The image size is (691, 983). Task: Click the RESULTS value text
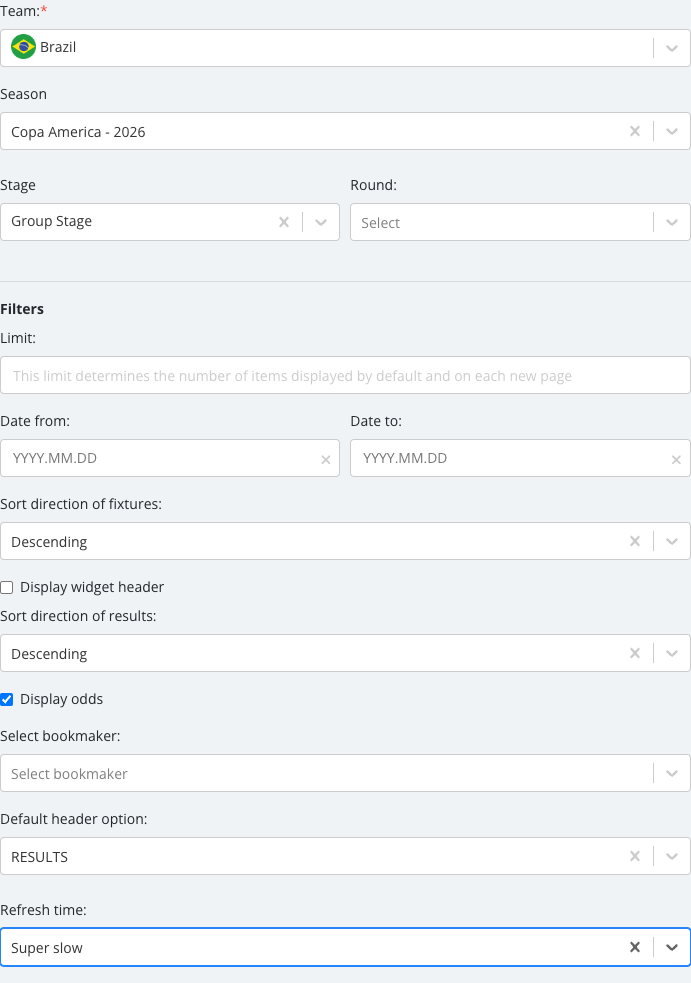(x=40, y=857)
